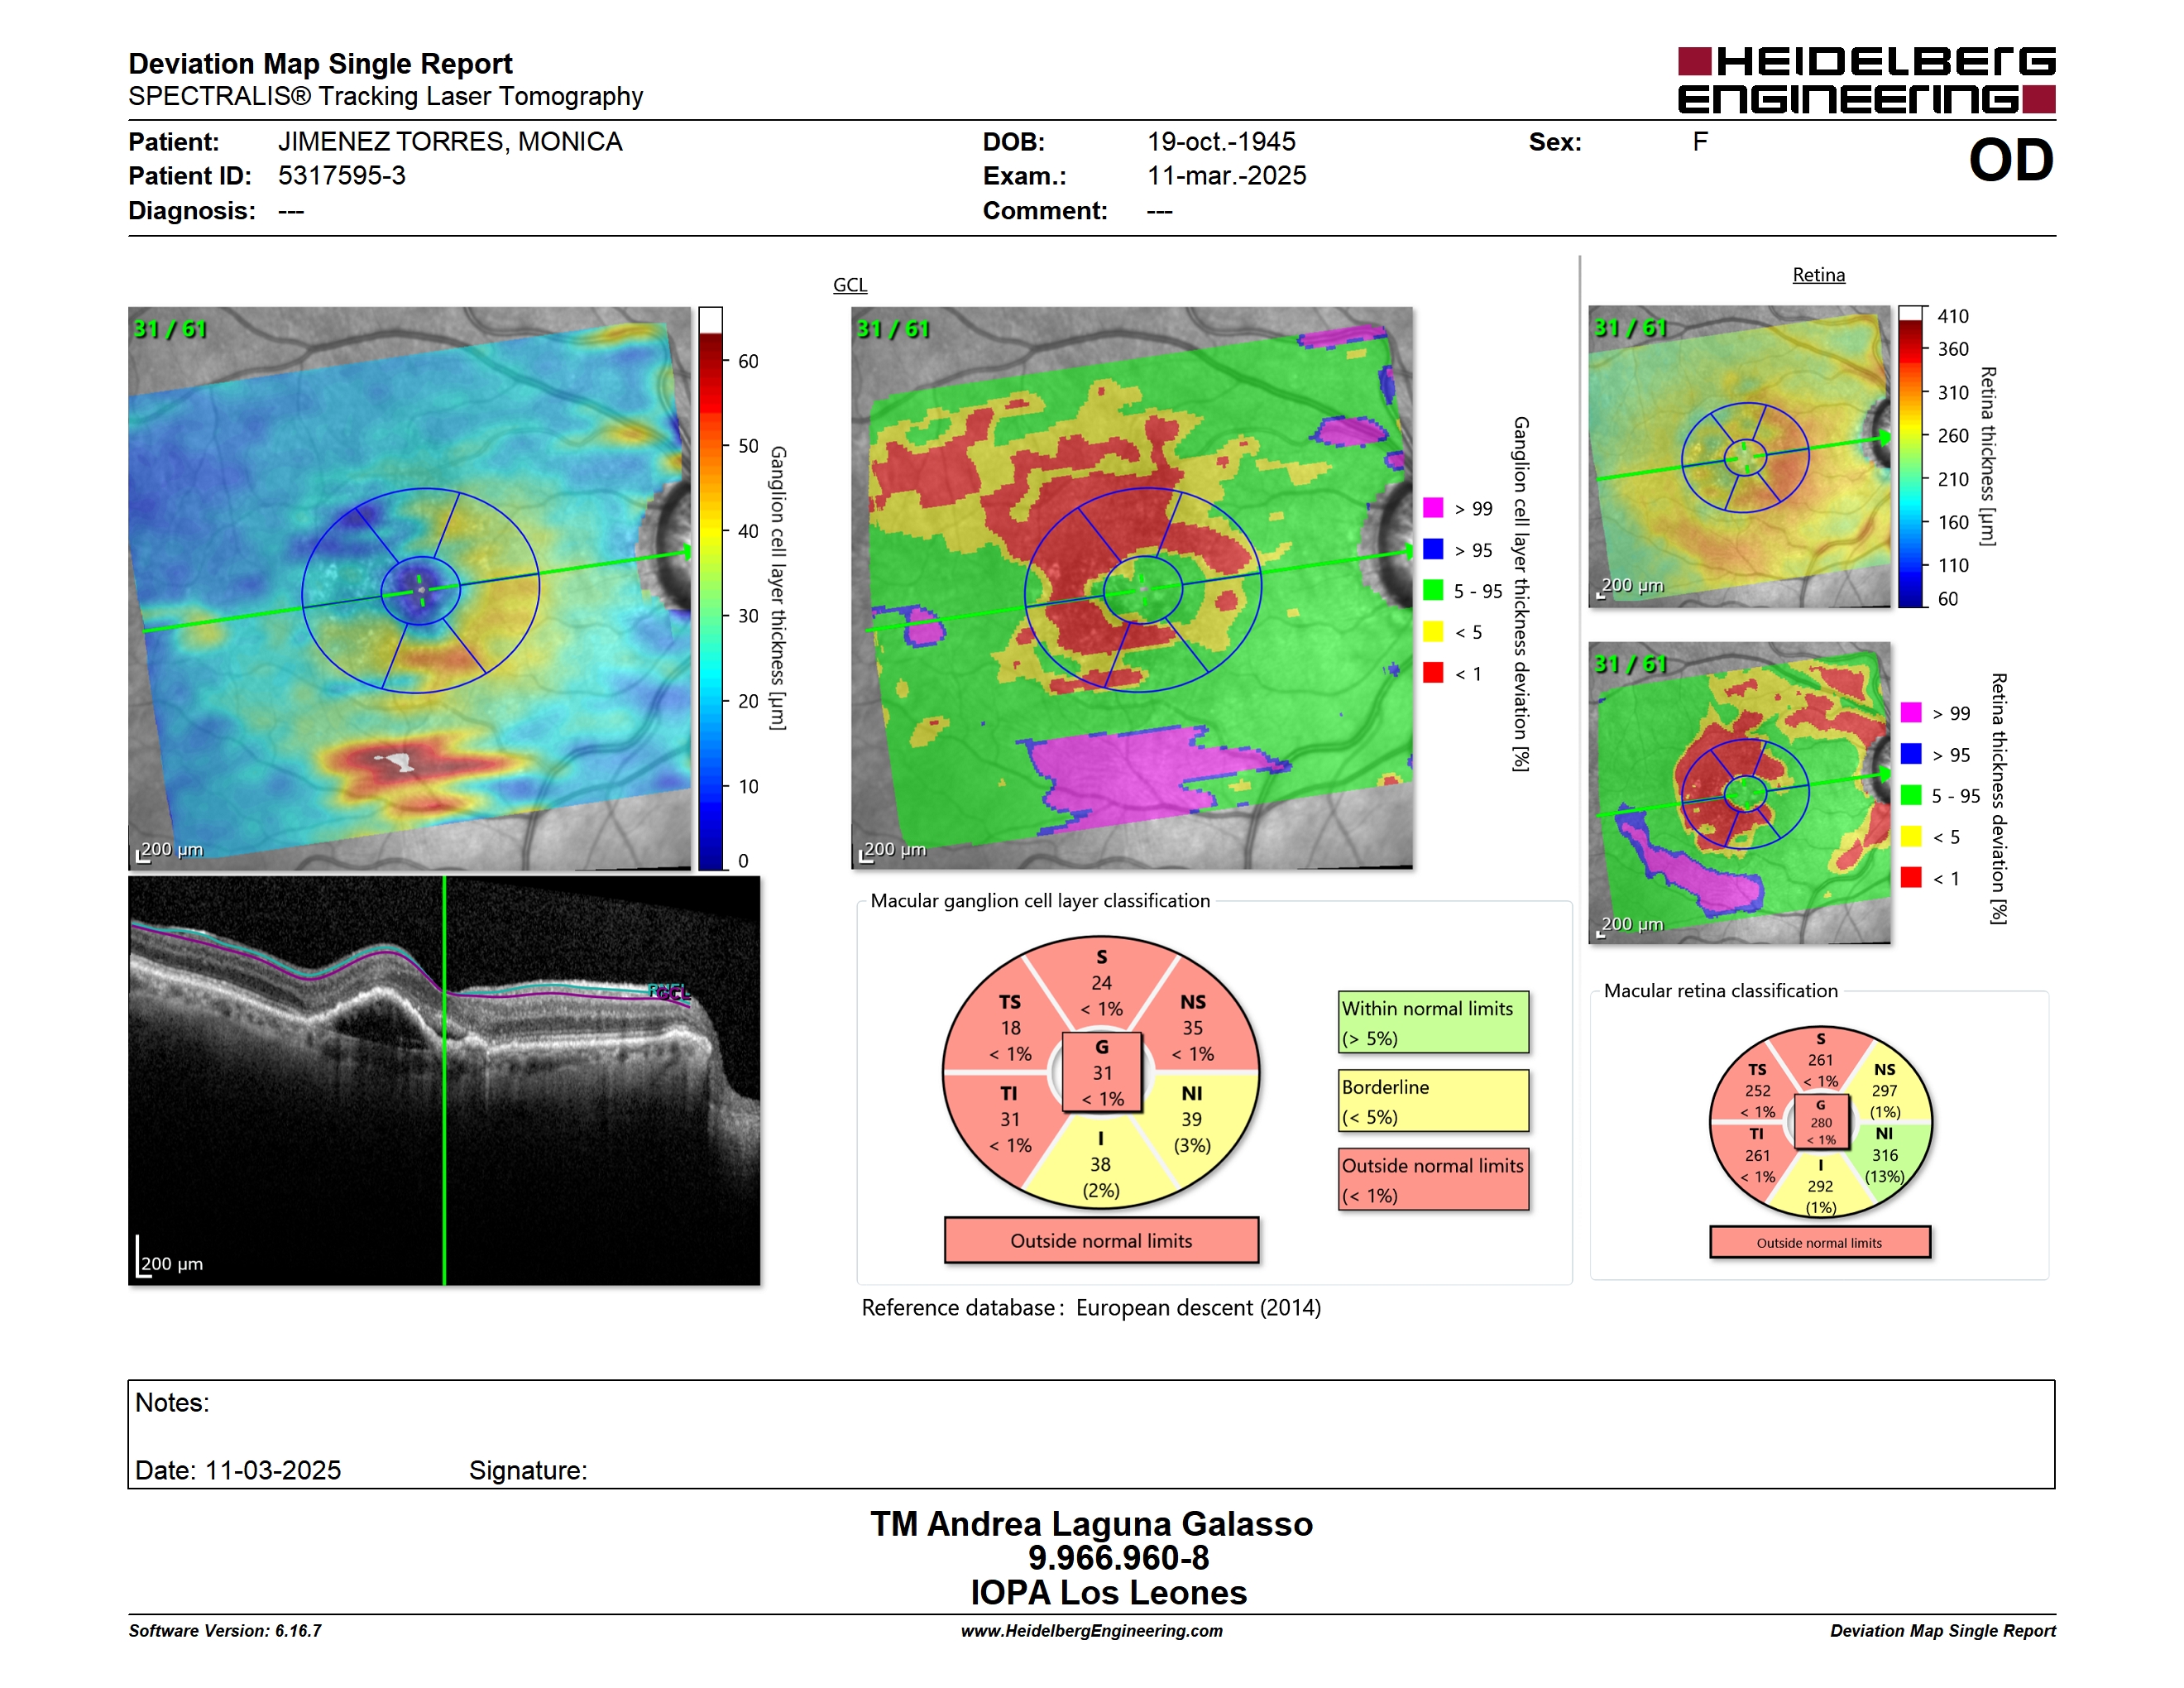This screenshot has width=2184, height=1688.
Task: Click the yellow < 5 swatch in Retina legend
Action: [x=1911, y=836]
